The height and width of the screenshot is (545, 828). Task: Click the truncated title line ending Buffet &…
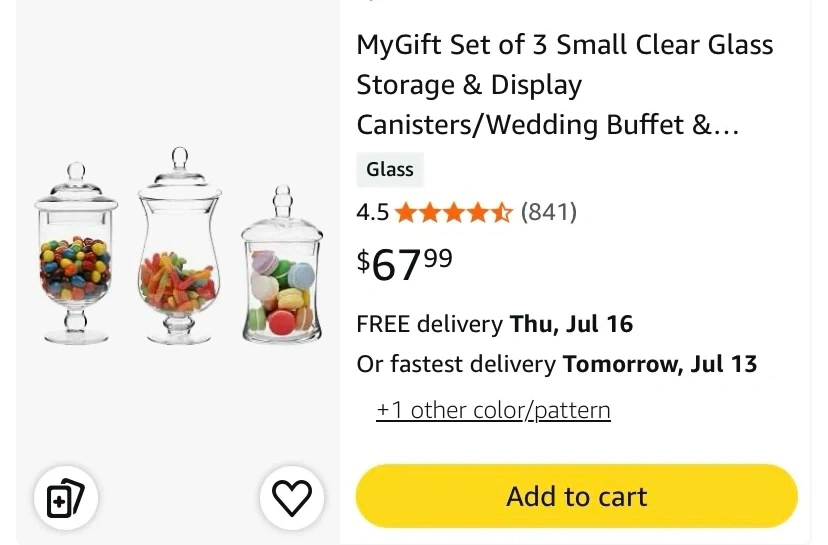[x=548, y=125]
